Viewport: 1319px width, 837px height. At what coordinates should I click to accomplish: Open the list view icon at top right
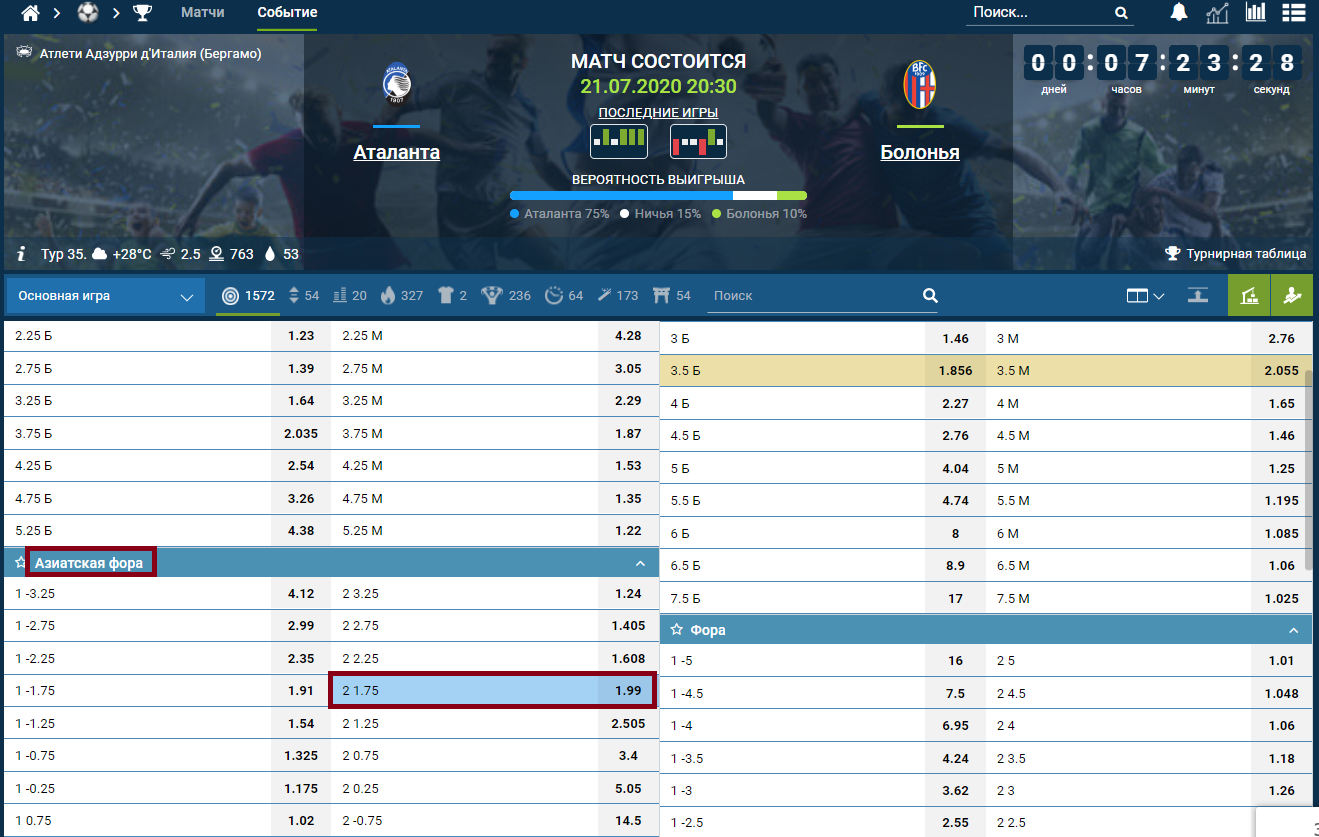click(x=1293, y=13)
